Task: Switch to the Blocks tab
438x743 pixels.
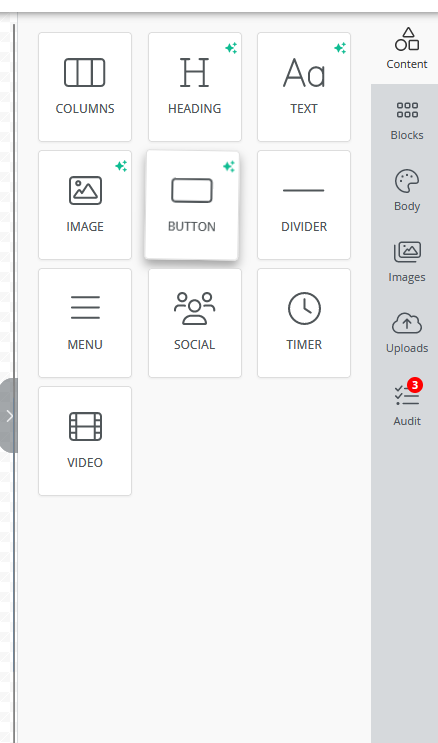Action: [407, 121]
